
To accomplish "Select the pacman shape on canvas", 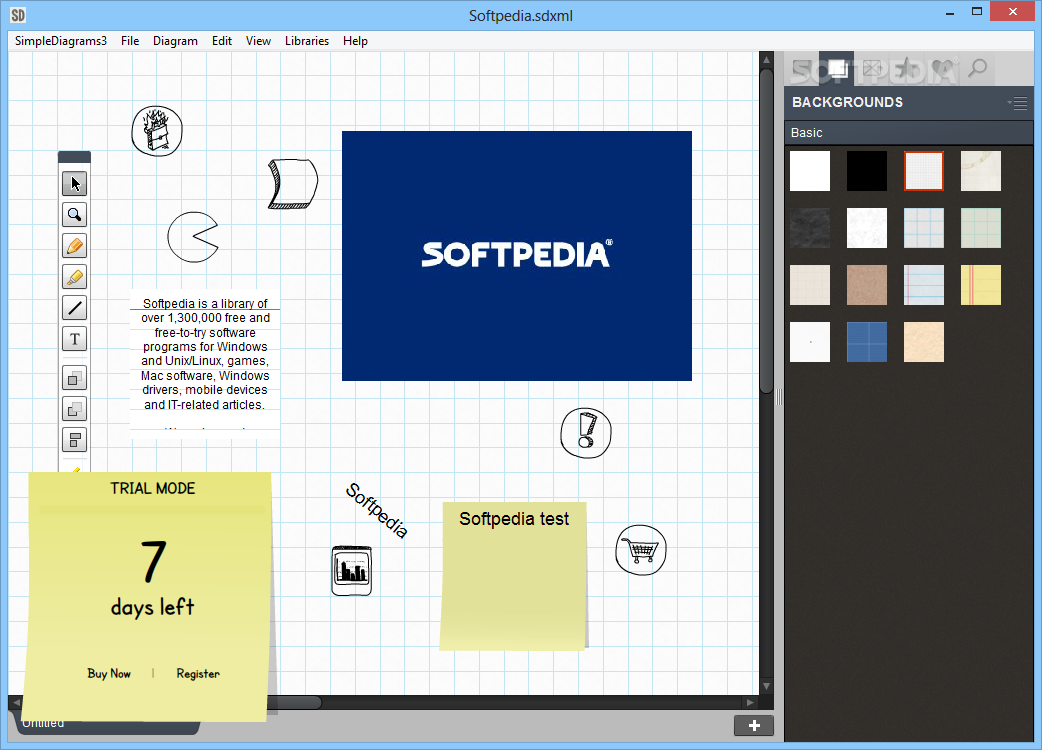I will click(x=193, y=237).
